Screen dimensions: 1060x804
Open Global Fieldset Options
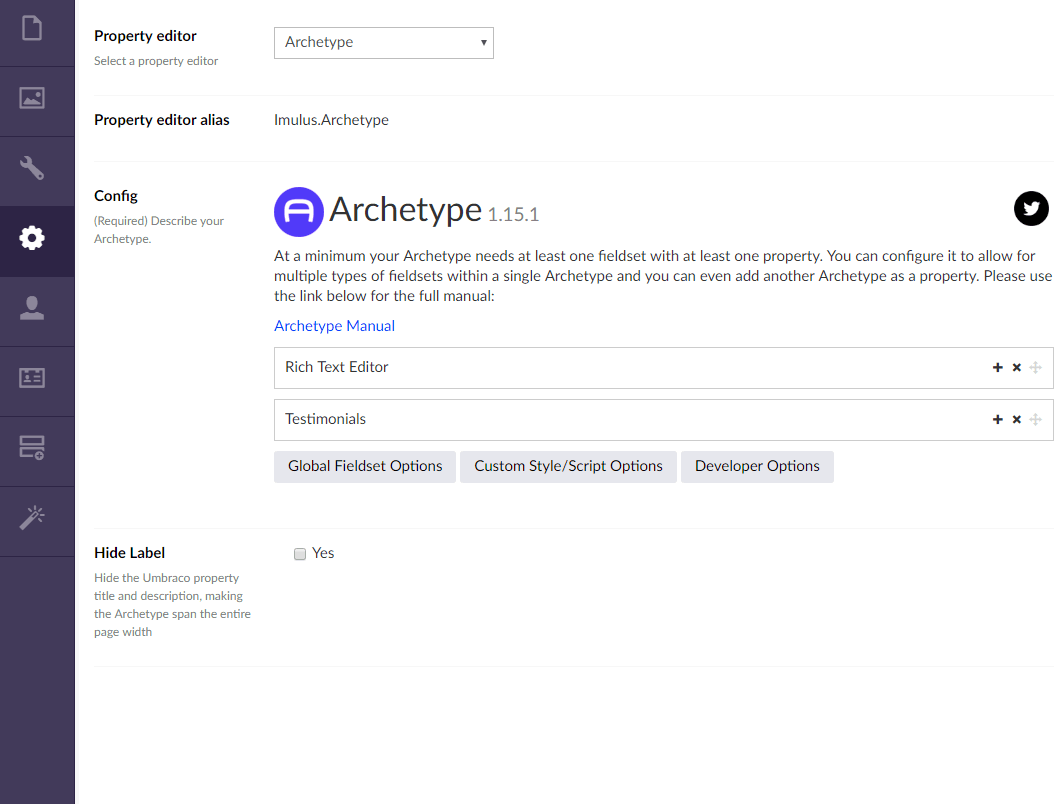click(x=365, y=467)
